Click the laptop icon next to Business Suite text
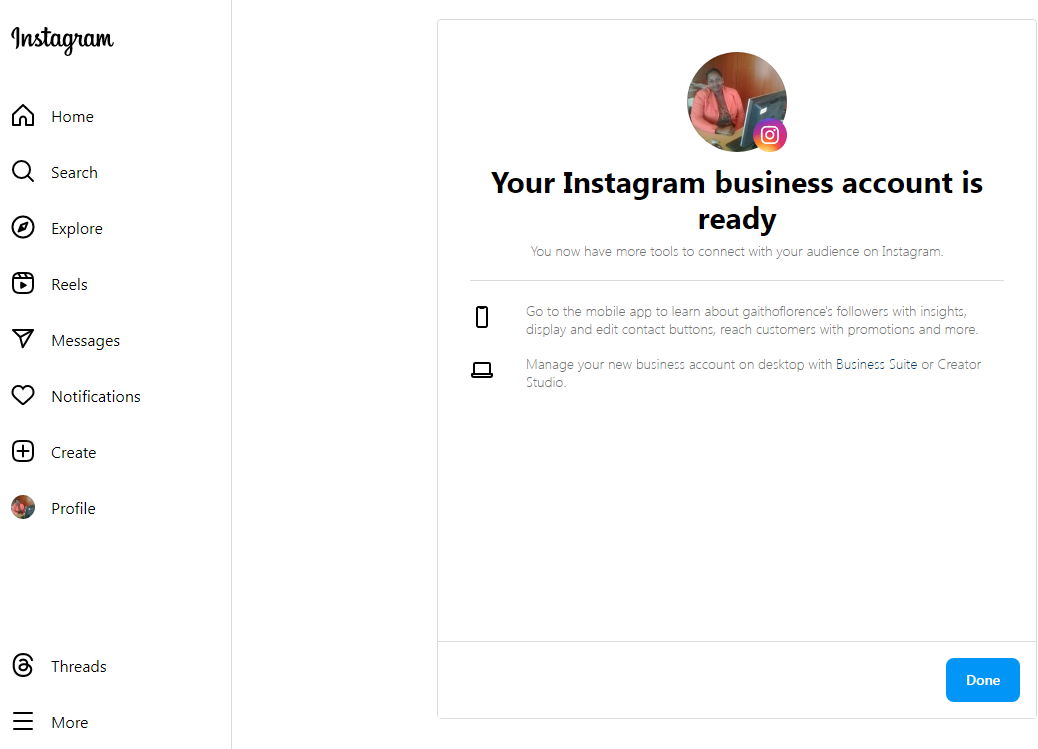The width and height of the screenshot is (1038, 749). [482, 369]
